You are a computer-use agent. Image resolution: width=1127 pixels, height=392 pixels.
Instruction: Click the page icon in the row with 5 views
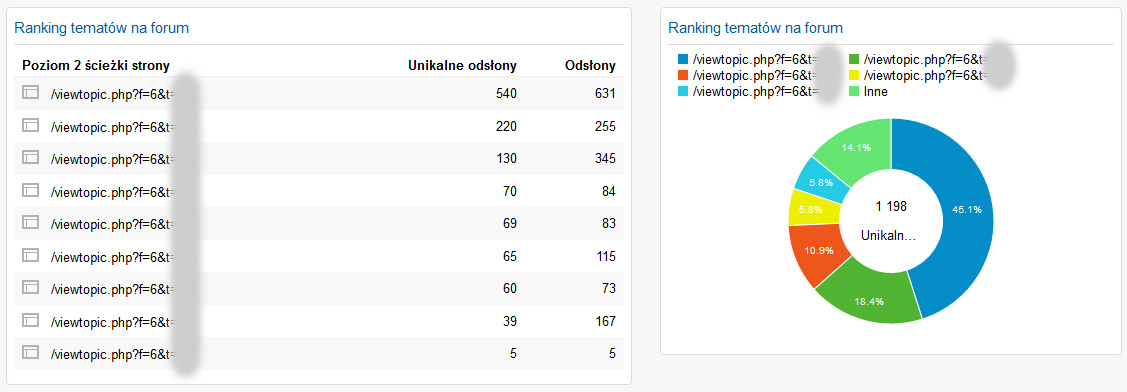coord(30,352)
